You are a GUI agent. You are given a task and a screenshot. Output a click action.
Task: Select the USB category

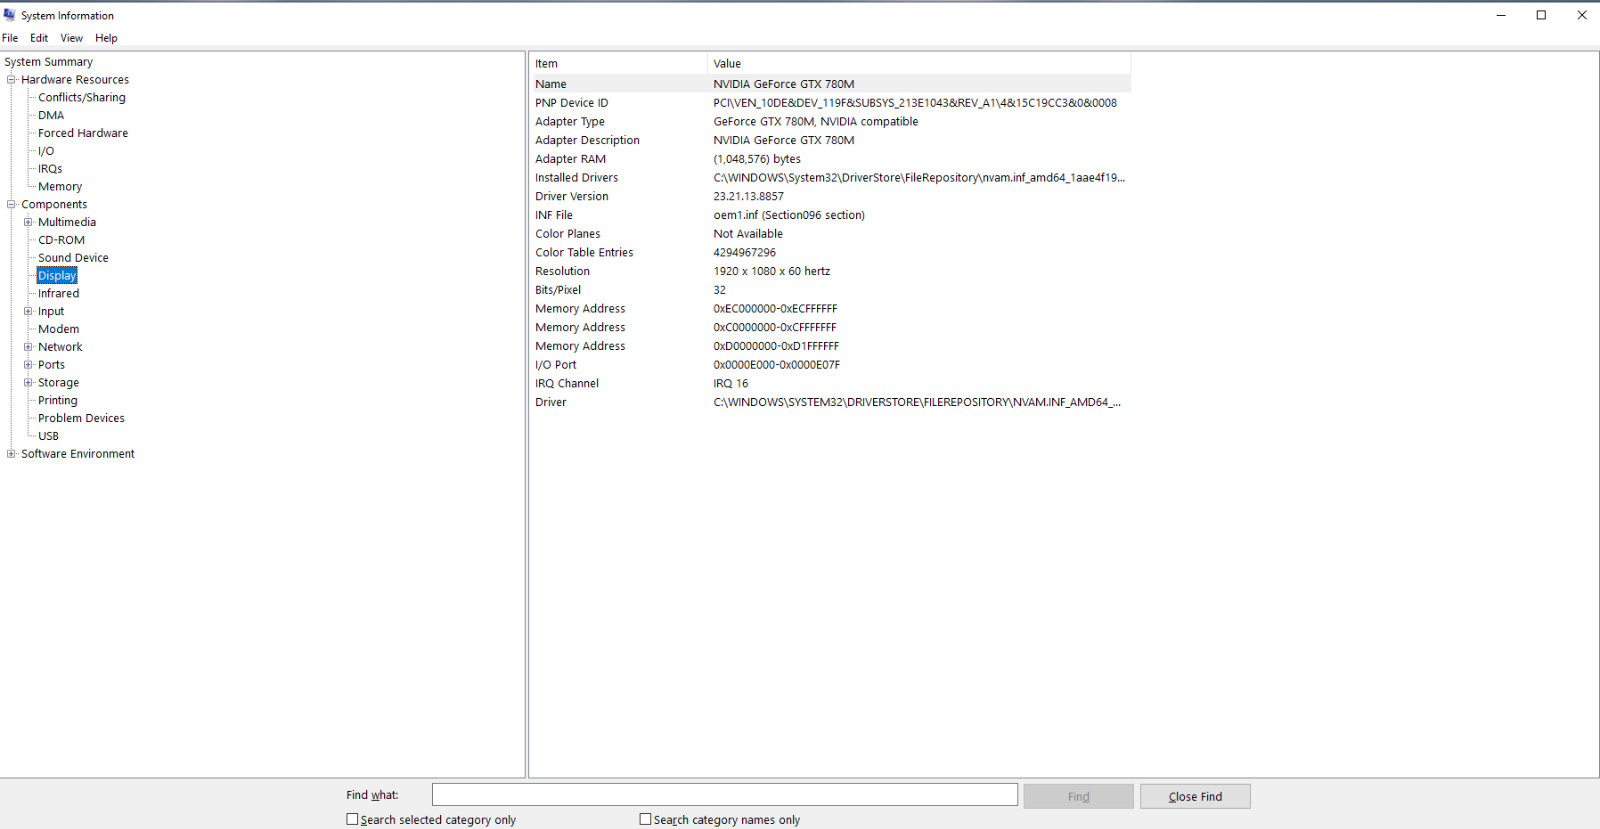[x=48, y=436]
